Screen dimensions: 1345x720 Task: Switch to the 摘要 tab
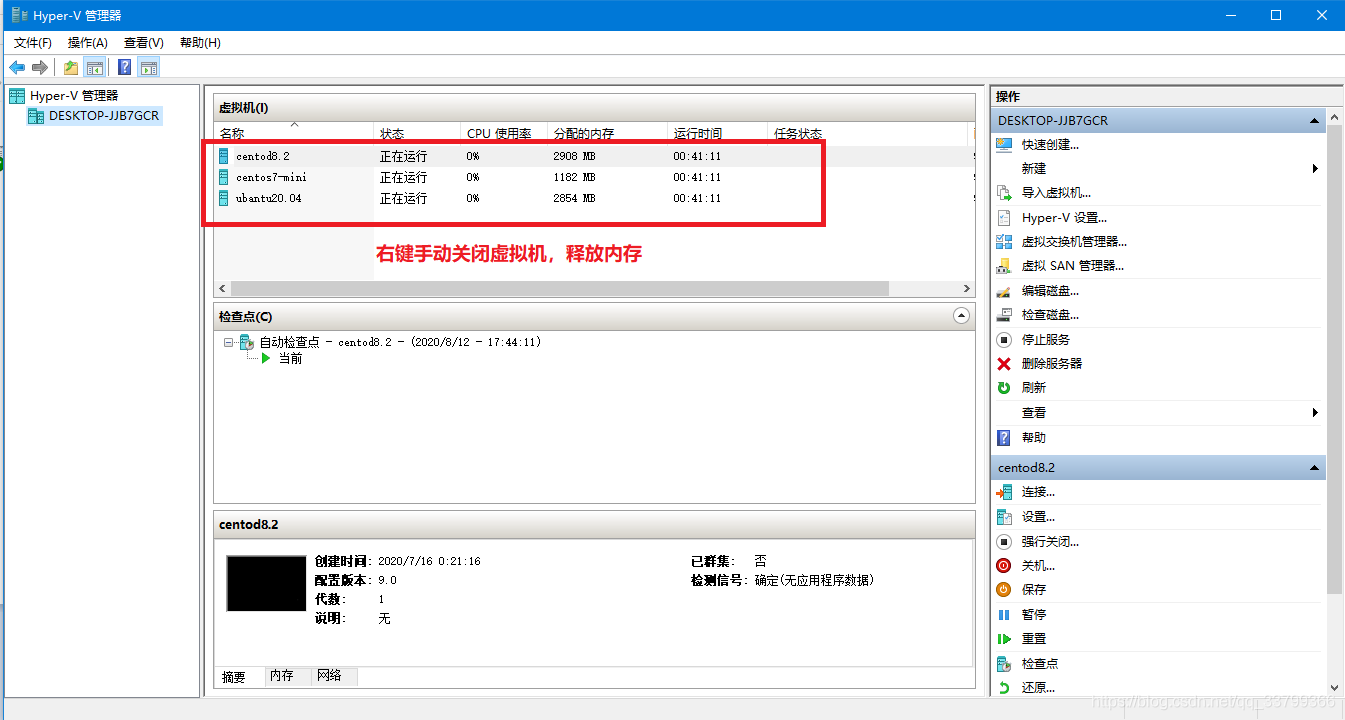(234, 677)
